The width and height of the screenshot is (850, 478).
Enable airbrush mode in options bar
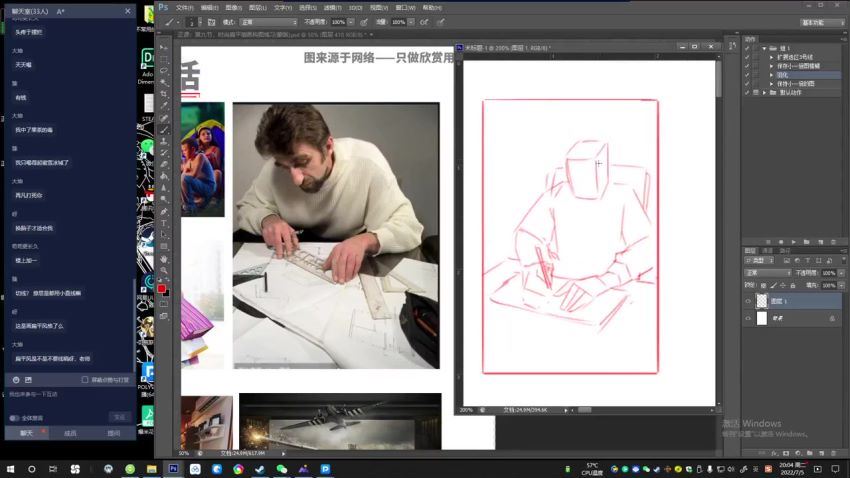(424, 22)
